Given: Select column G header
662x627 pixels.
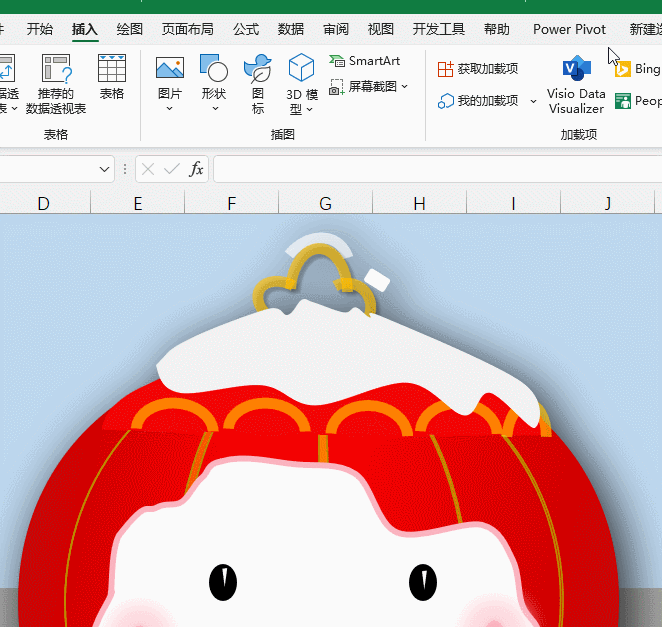Looking at the screenshot, I should (325, 204).
